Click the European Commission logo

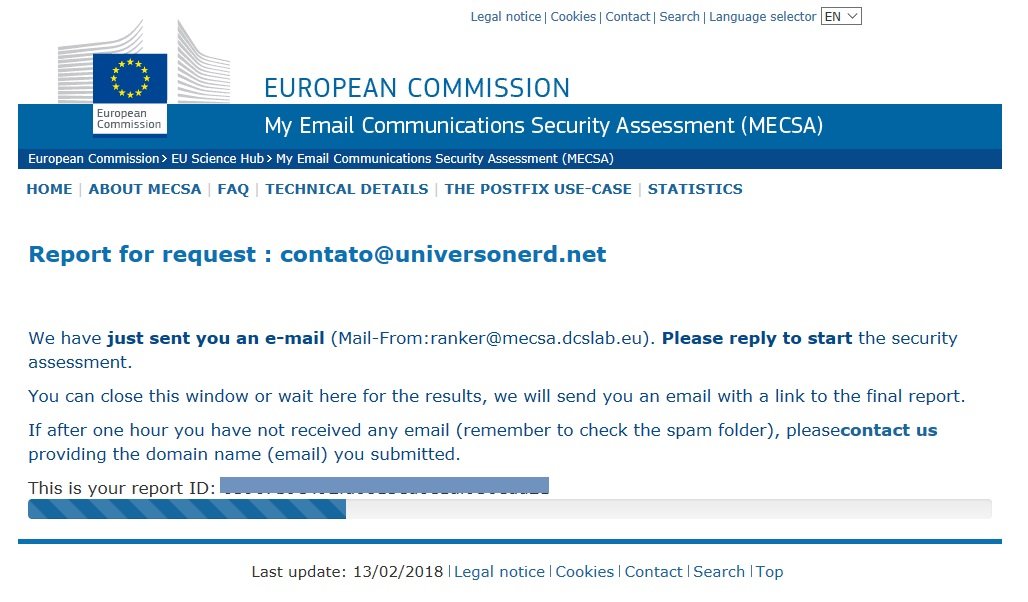(130, 91)
